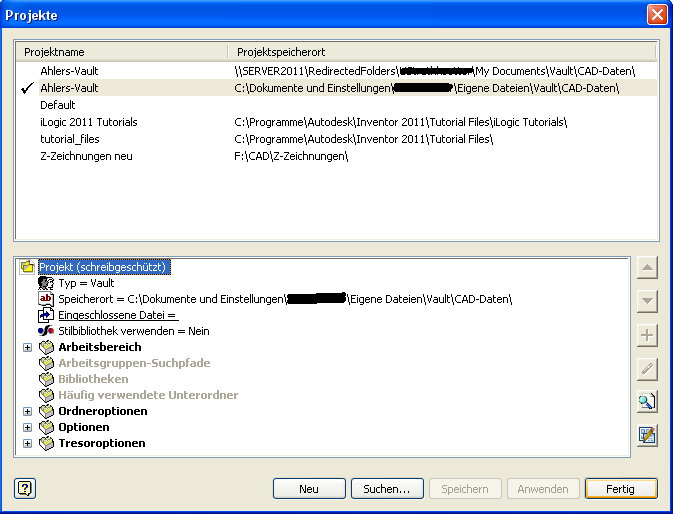Click the pencil edit button
The height and width of the screenshot is (515, 673).
click(647, 368)
